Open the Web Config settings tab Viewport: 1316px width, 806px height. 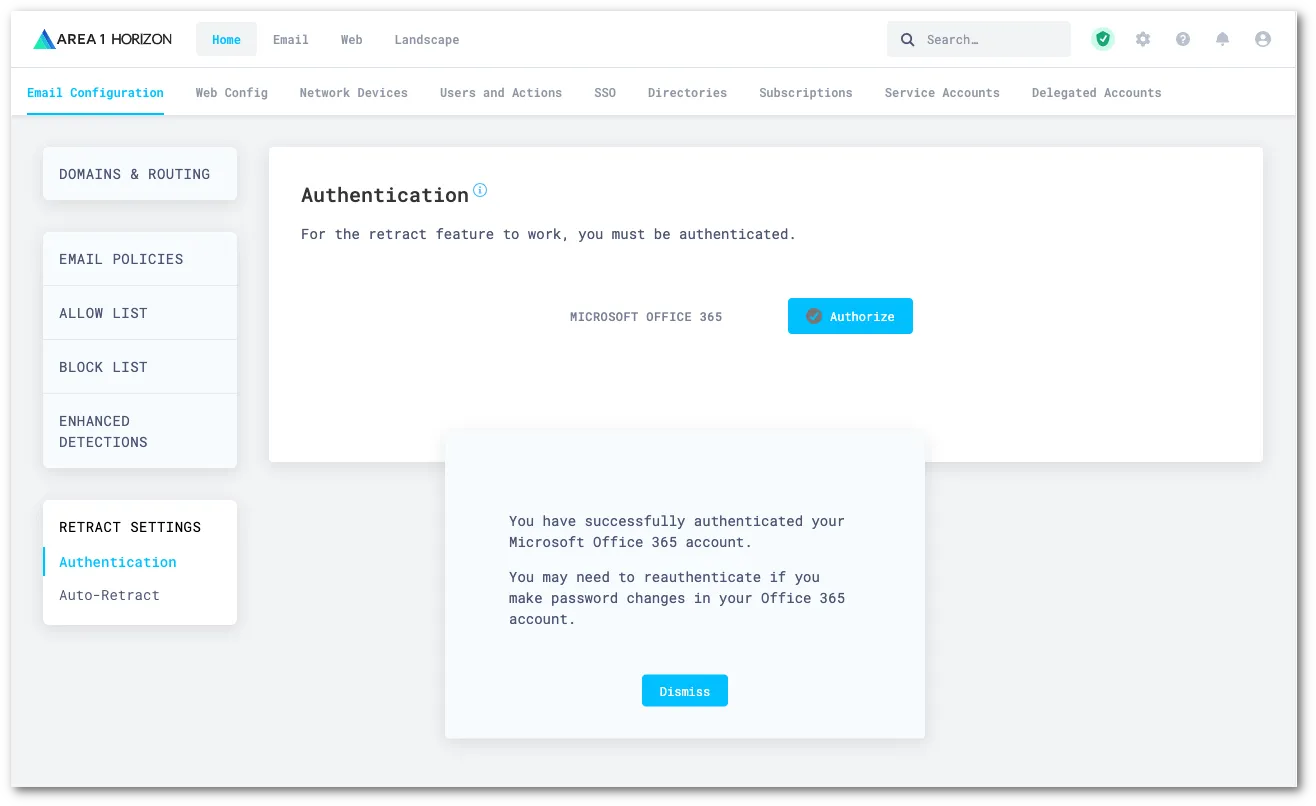click(231, 93)
